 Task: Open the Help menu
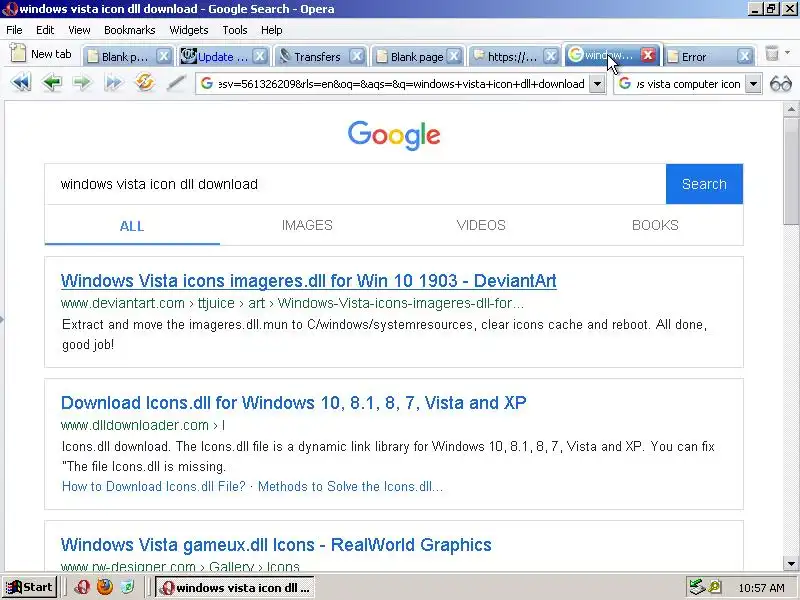pyautogui.click(x=271, y=30)
